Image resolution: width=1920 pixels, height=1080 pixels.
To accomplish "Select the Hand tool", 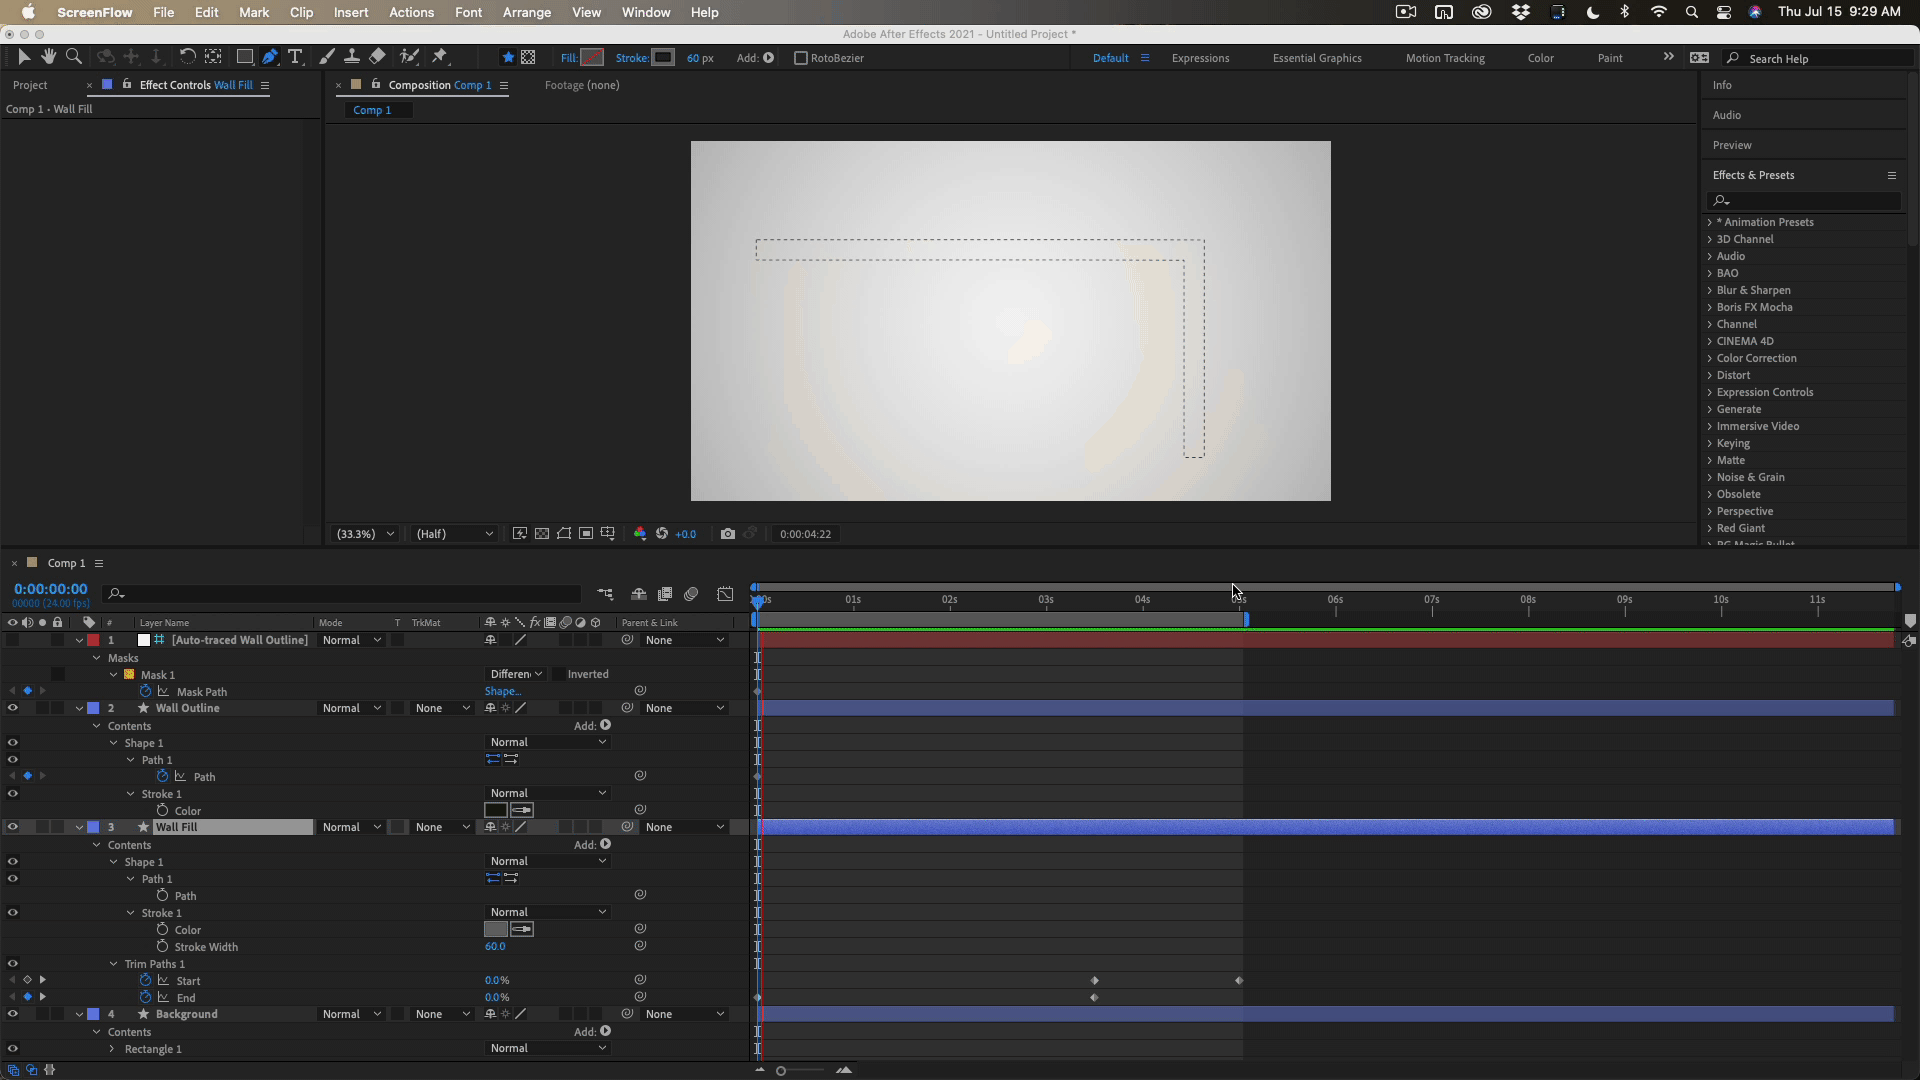I will click(x=48, y=57).
